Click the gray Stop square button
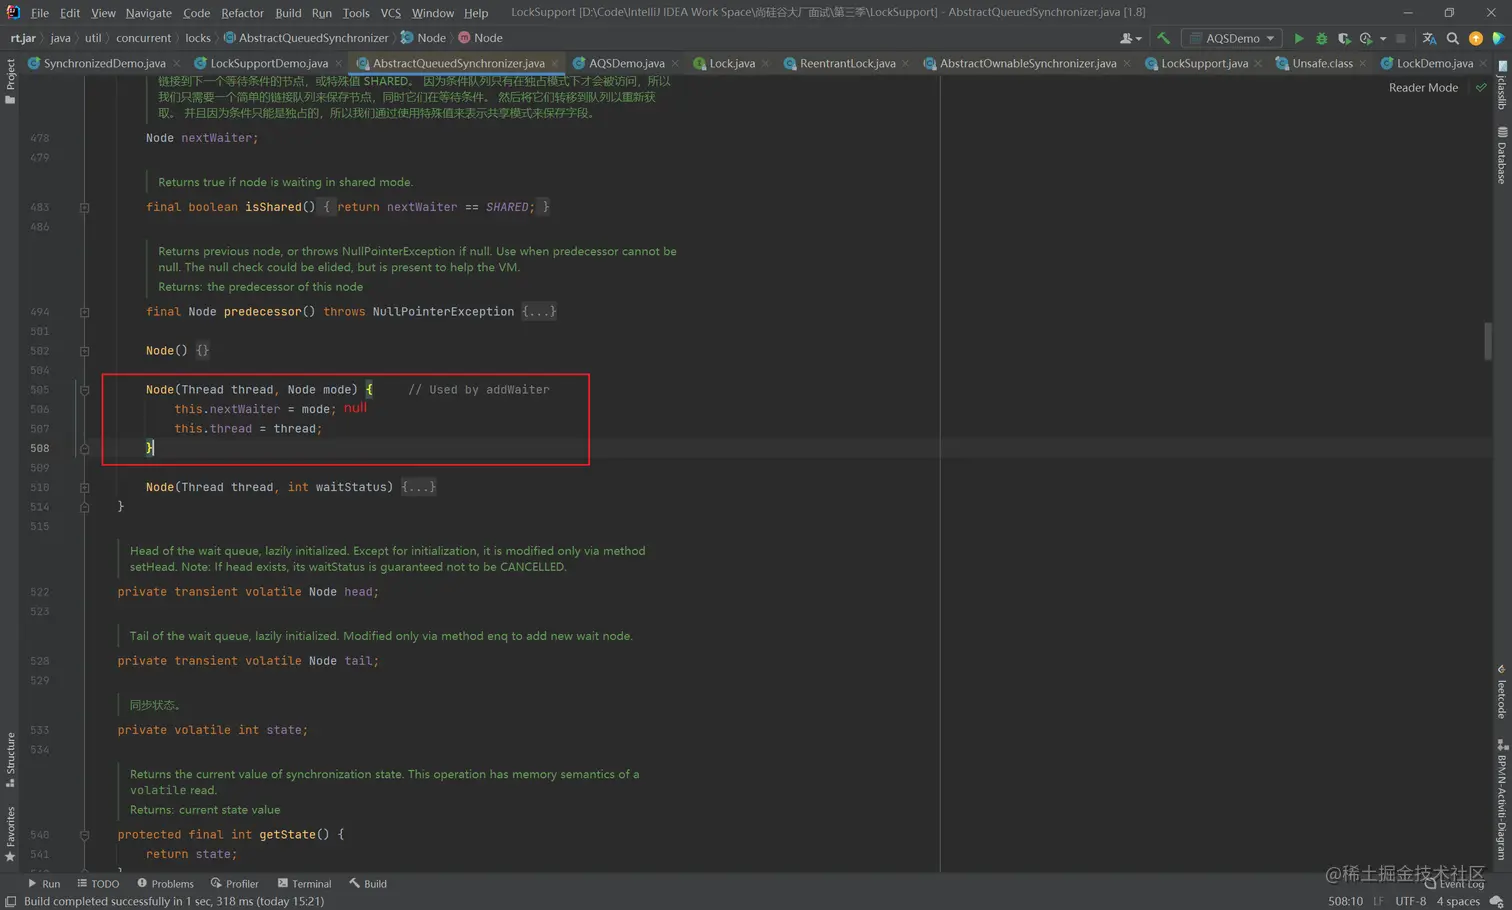The height and width of the screenshot is (910, 1512). click(1400, 38)
